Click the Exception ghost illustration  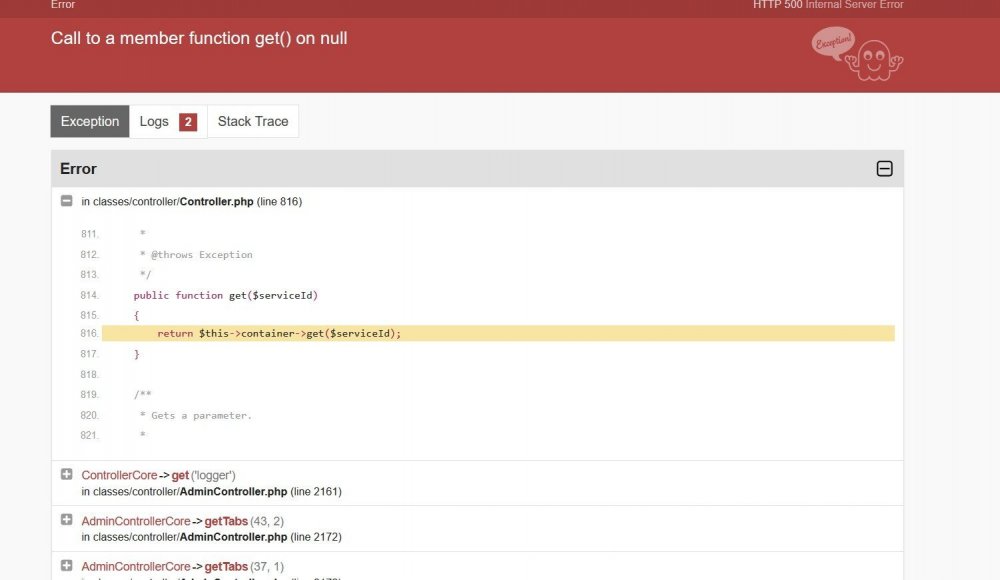857,54
